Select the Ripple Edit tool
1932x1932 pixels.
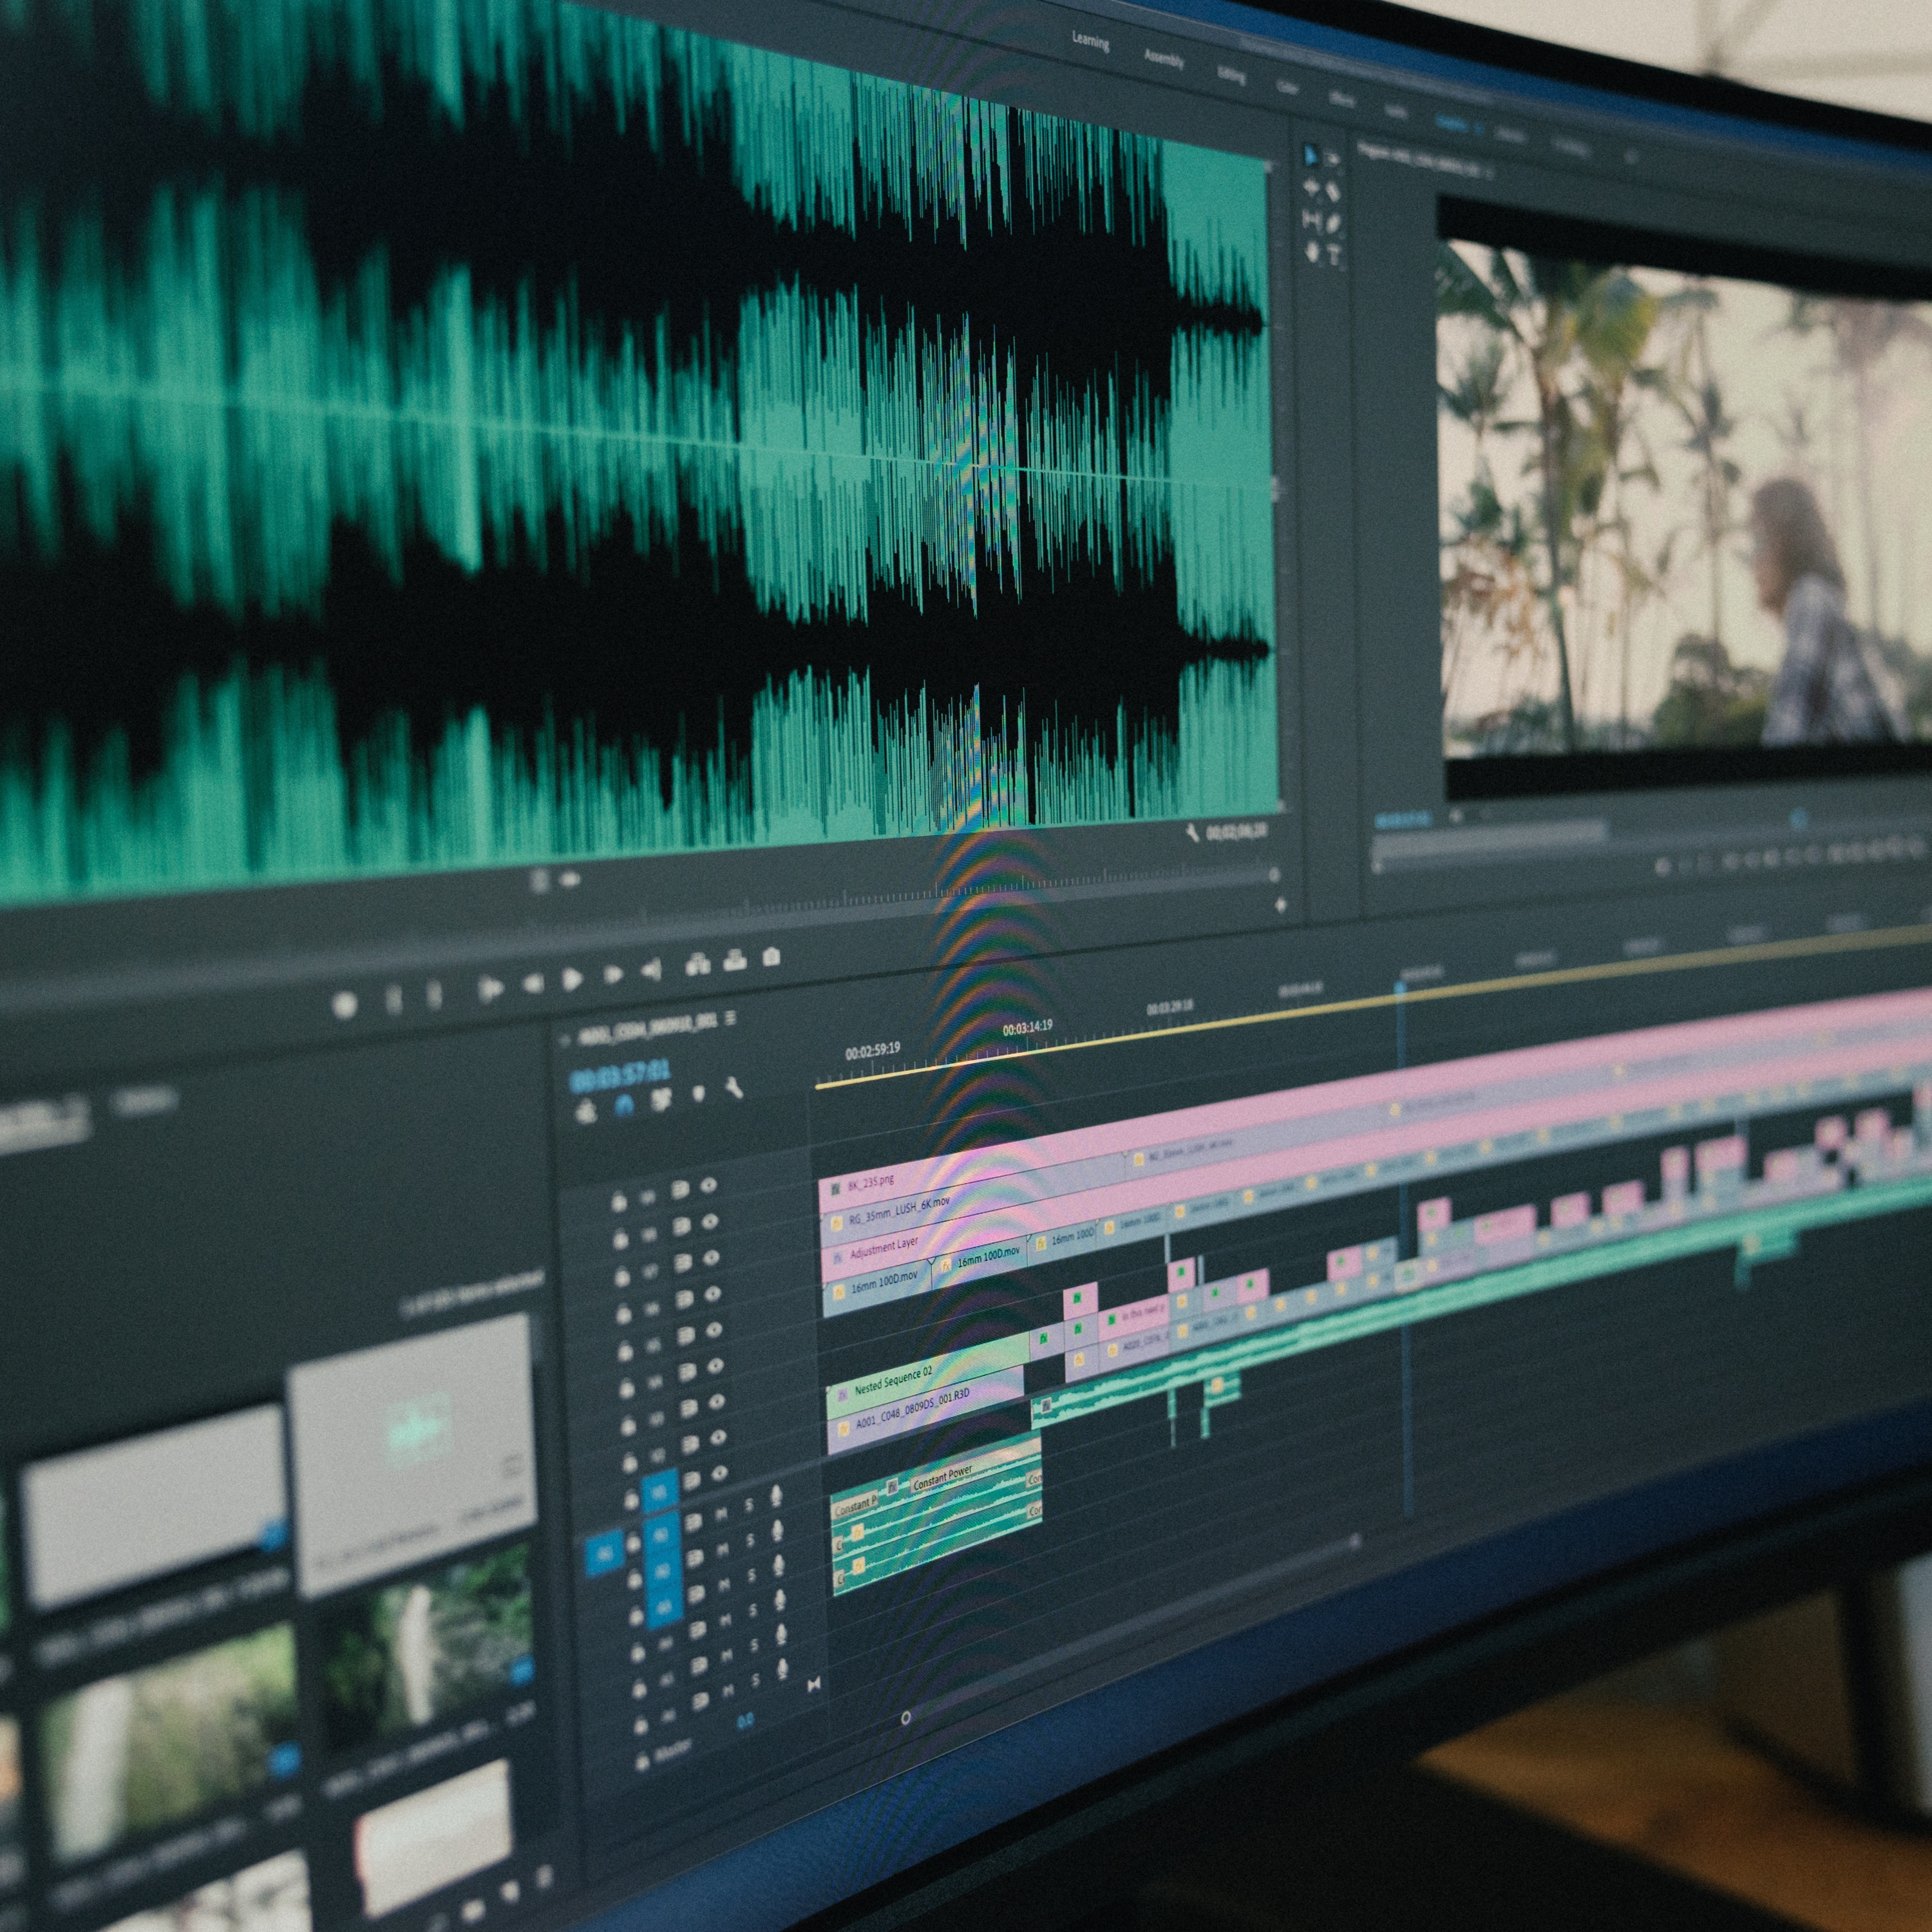tap(1311, 188)
